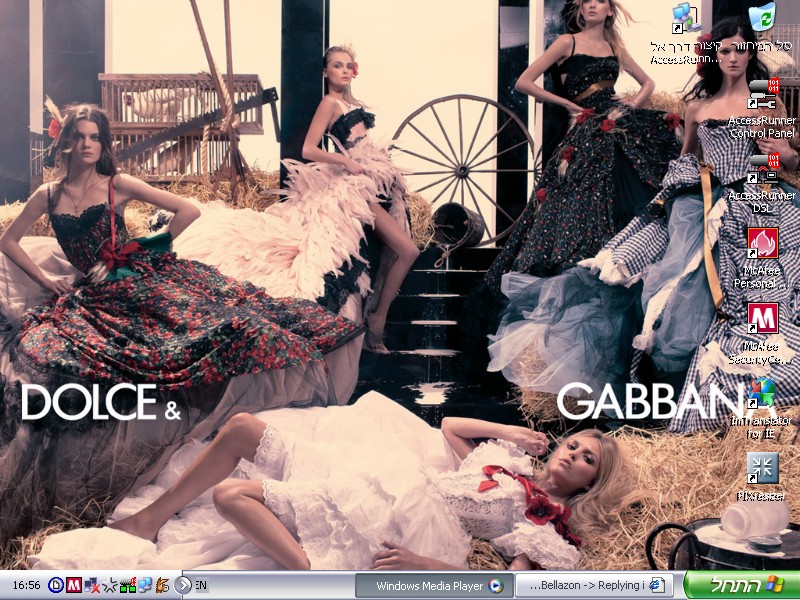
Task: Expand hidden tray icons with the arrow
Action: coord(183,585)
